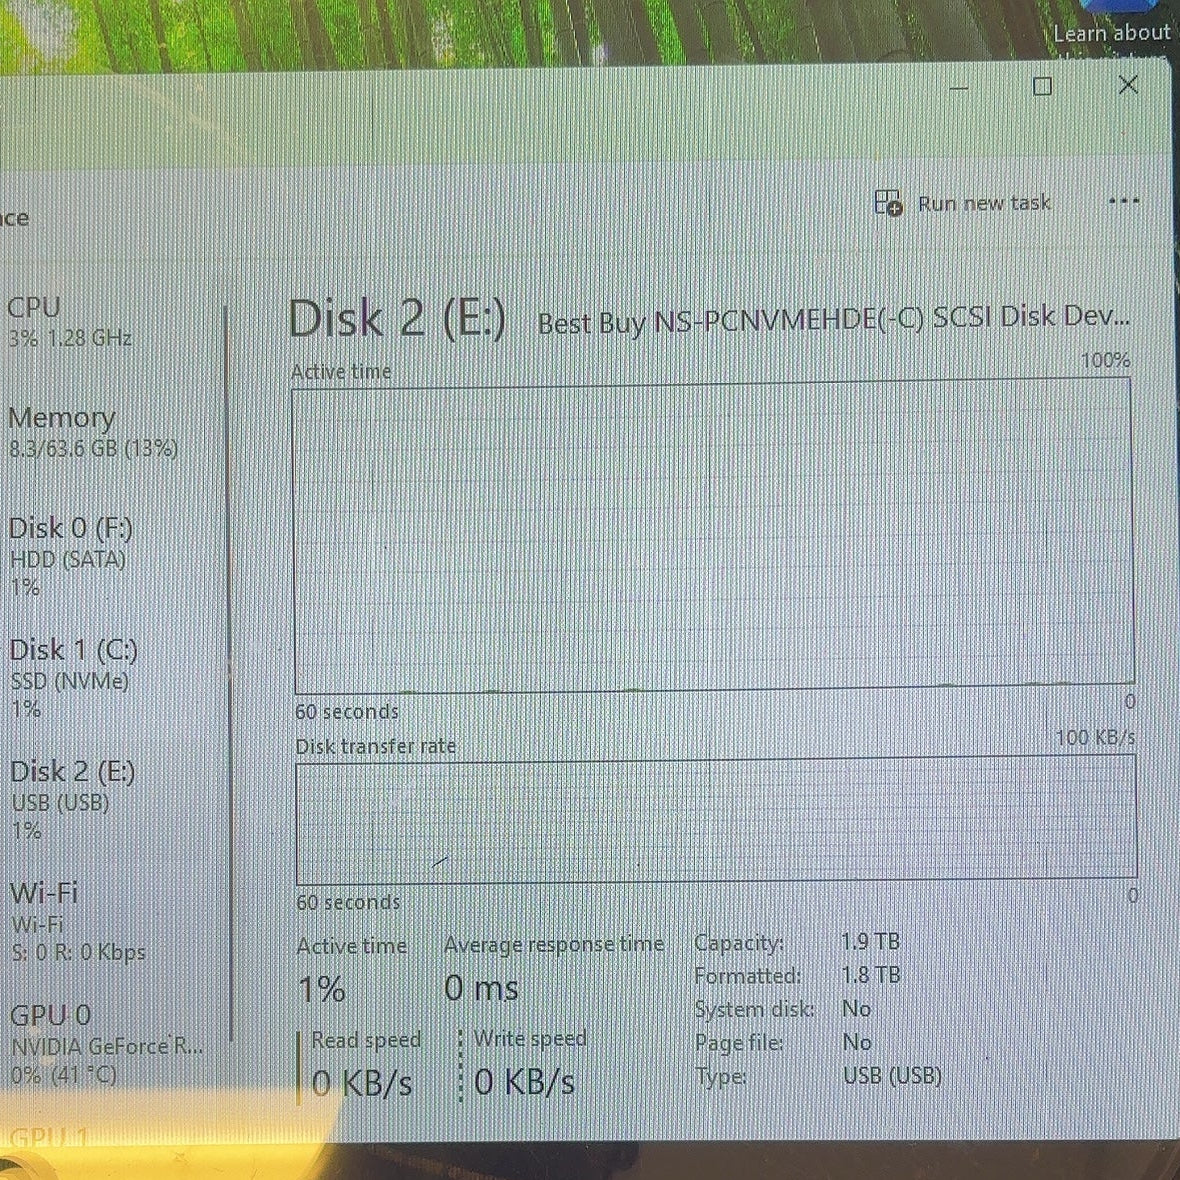Click the 1% Active time value
1180x1180 pixels.
pos(321,989)
